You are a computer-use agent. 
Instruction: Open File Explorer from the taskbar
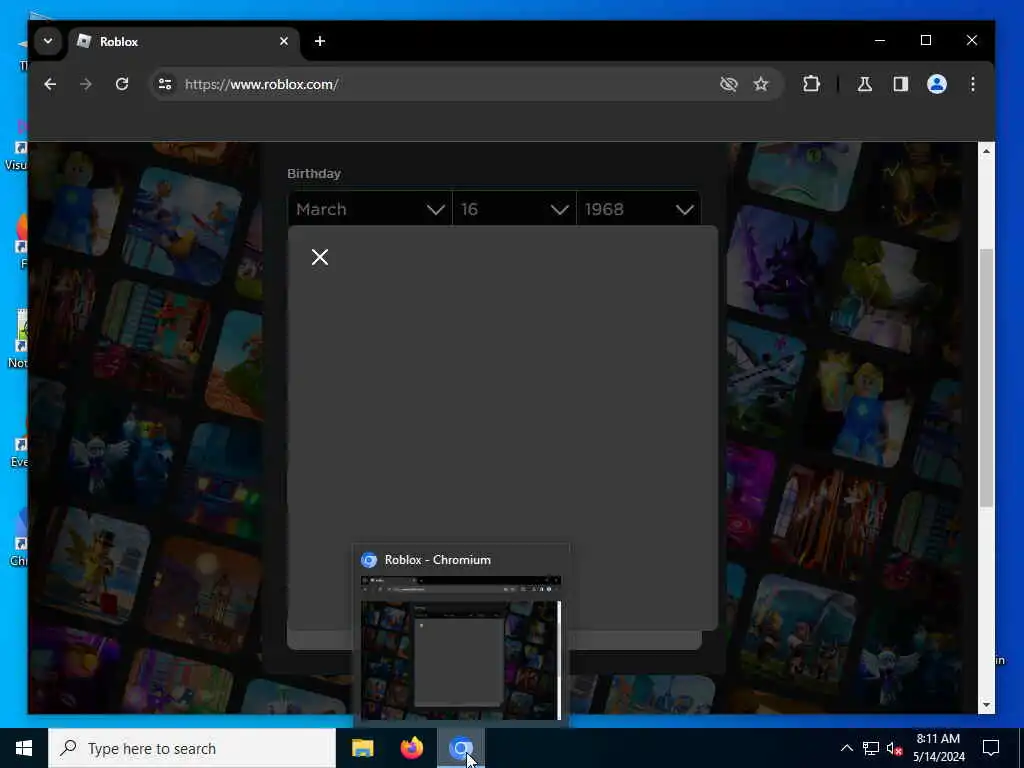[x=362, y=748]
